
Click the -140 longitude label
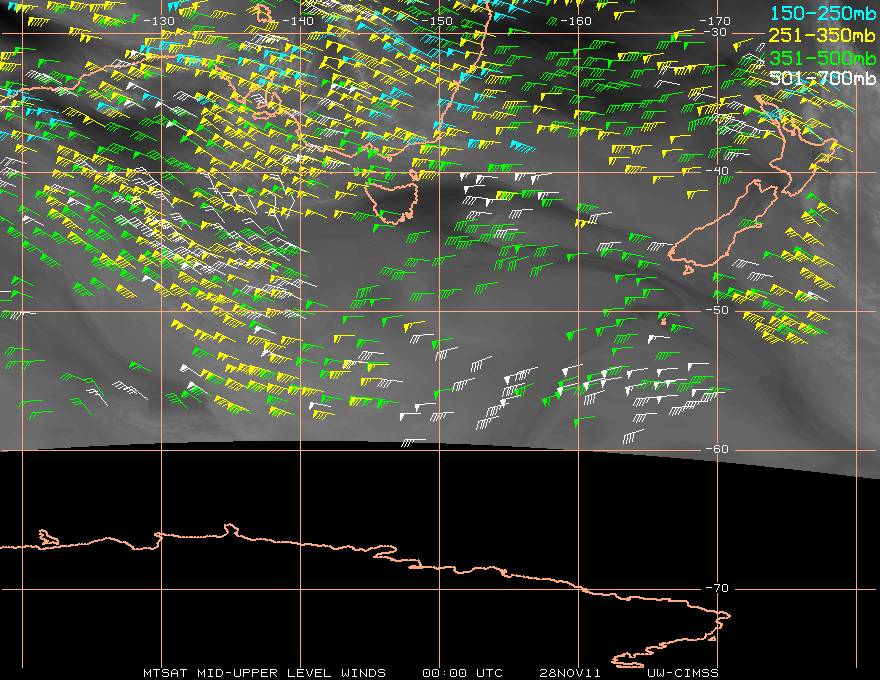(298, 21)
